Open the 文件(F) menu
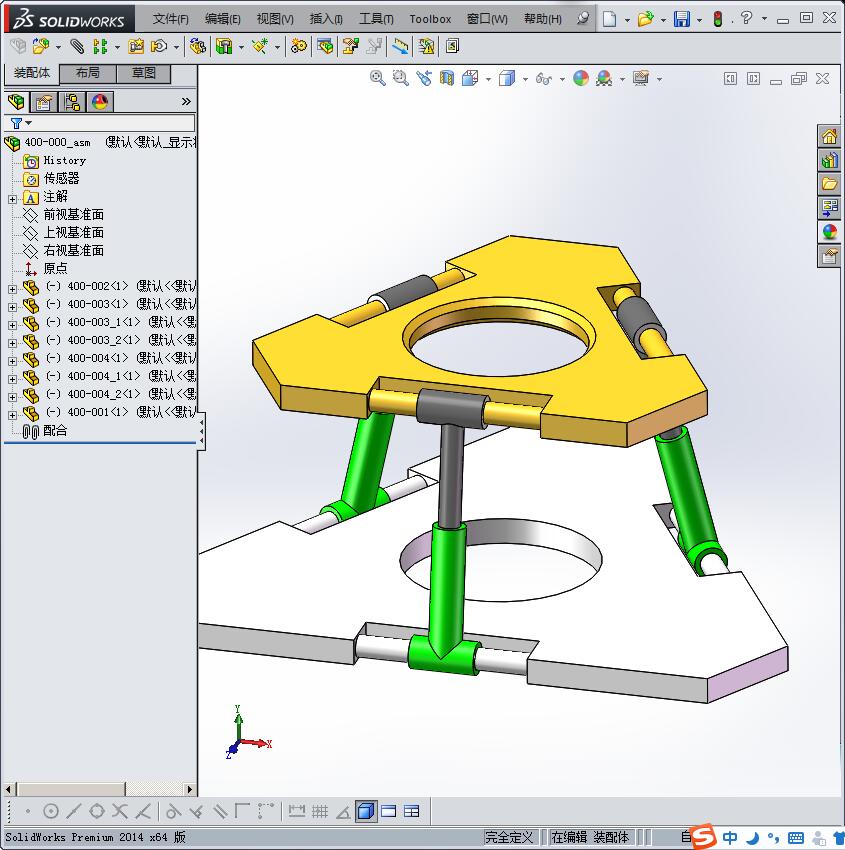845x850 pixels. click(171, 19)
